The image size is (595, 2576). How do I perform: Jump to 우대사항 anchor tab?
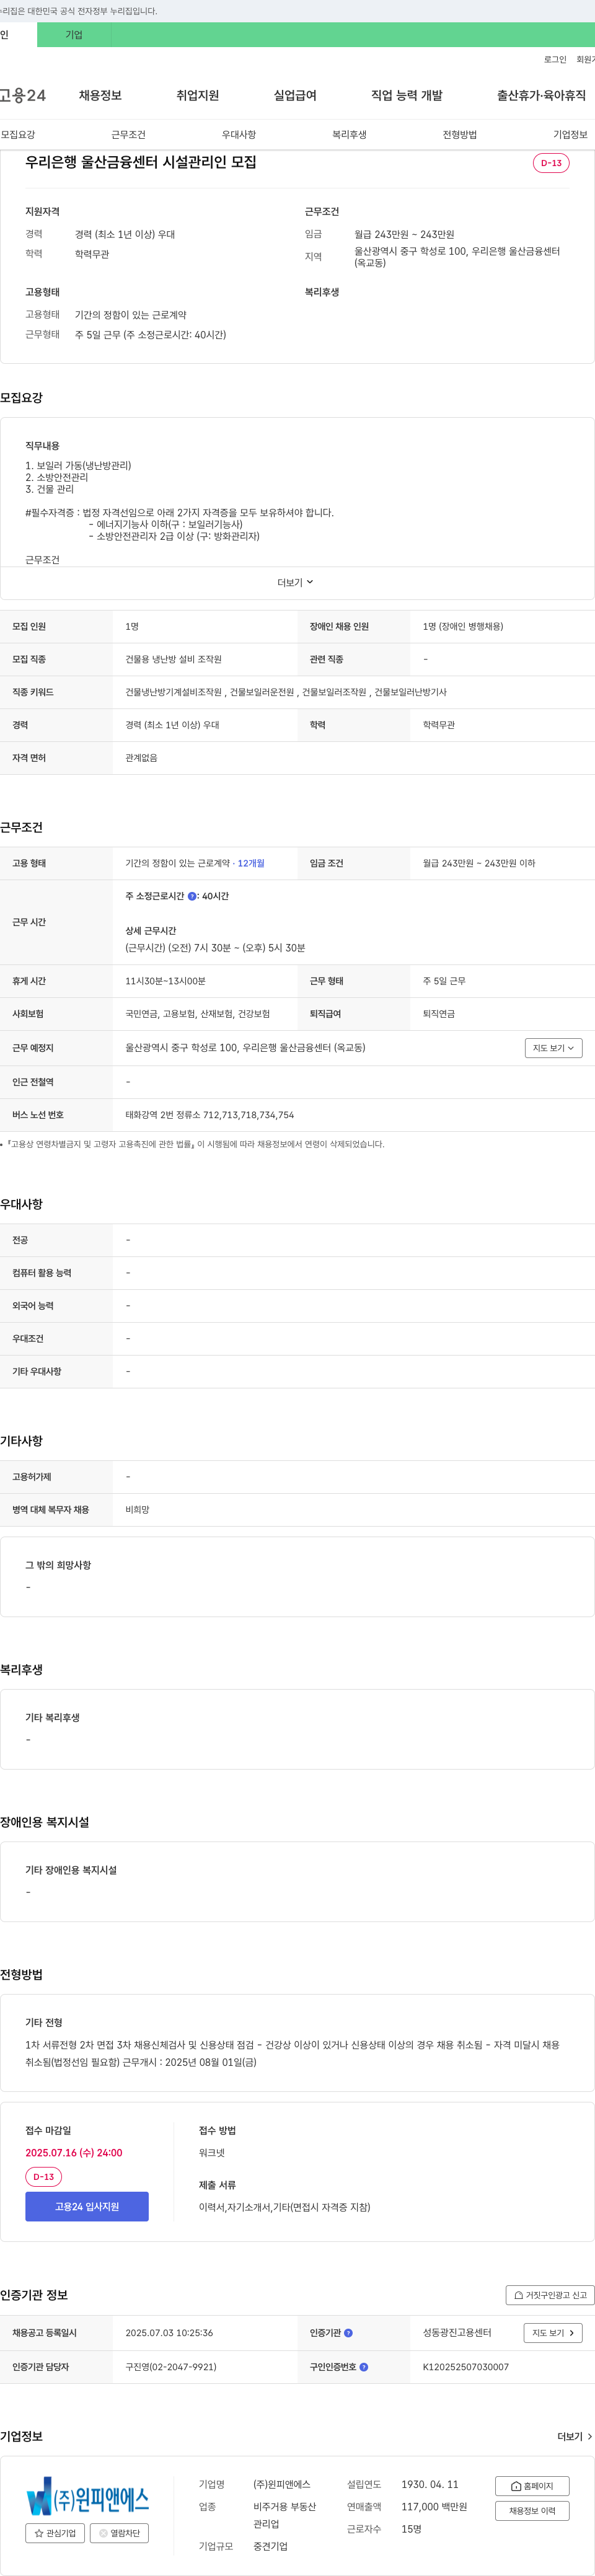pos(239,134)
